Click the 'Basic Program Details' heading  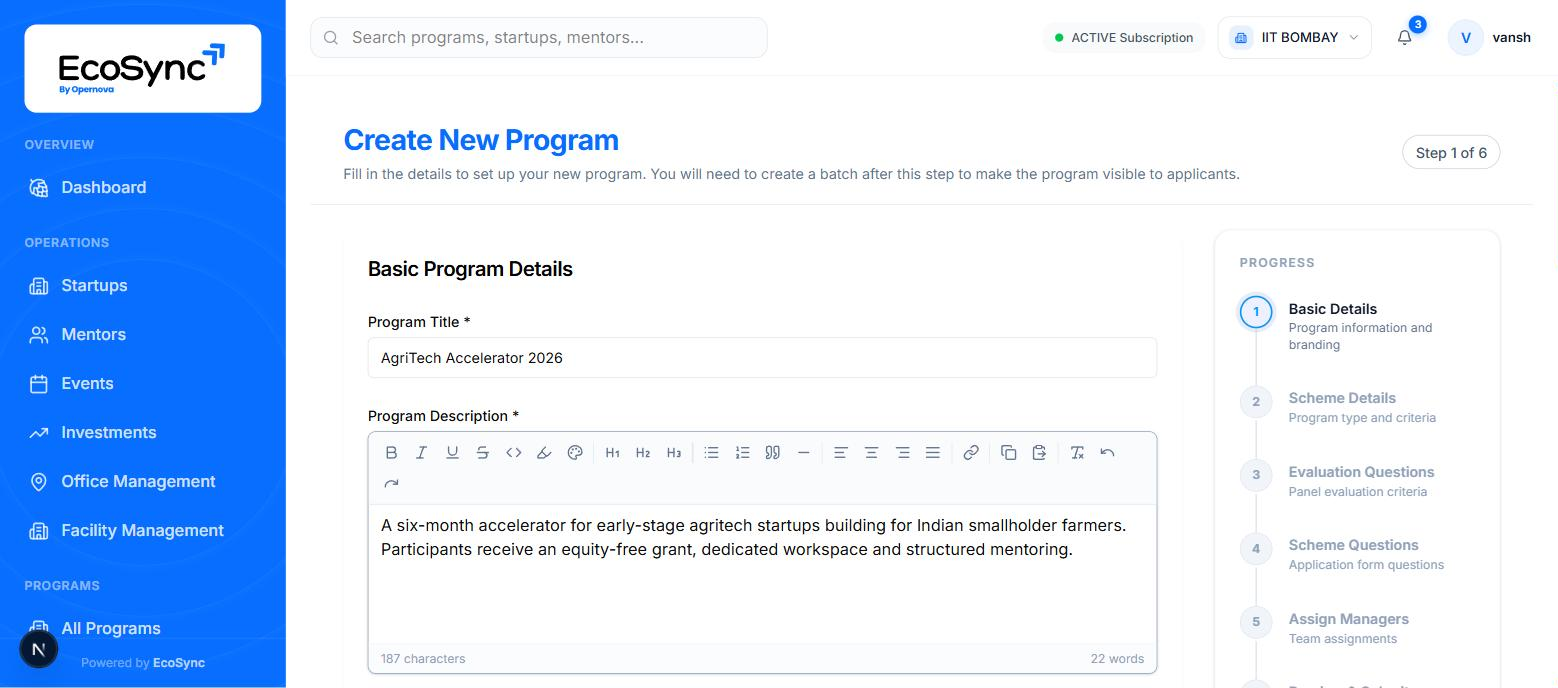pyautogui.click(x=470, y=269)
